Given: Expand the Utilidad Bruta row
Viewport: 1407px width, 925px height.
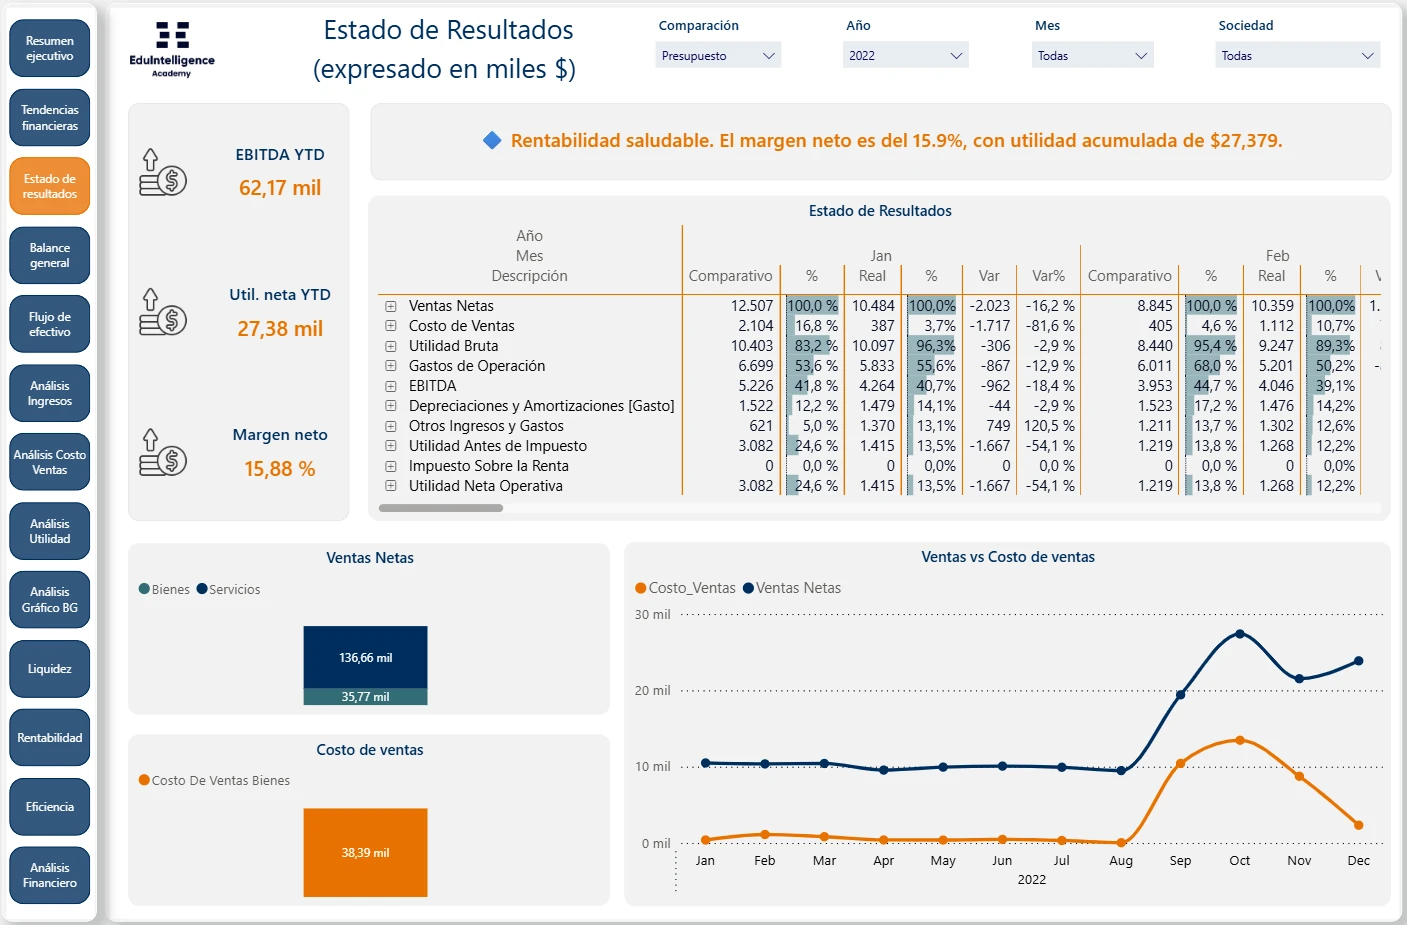Looking at the screenshot, I should 391,346.
